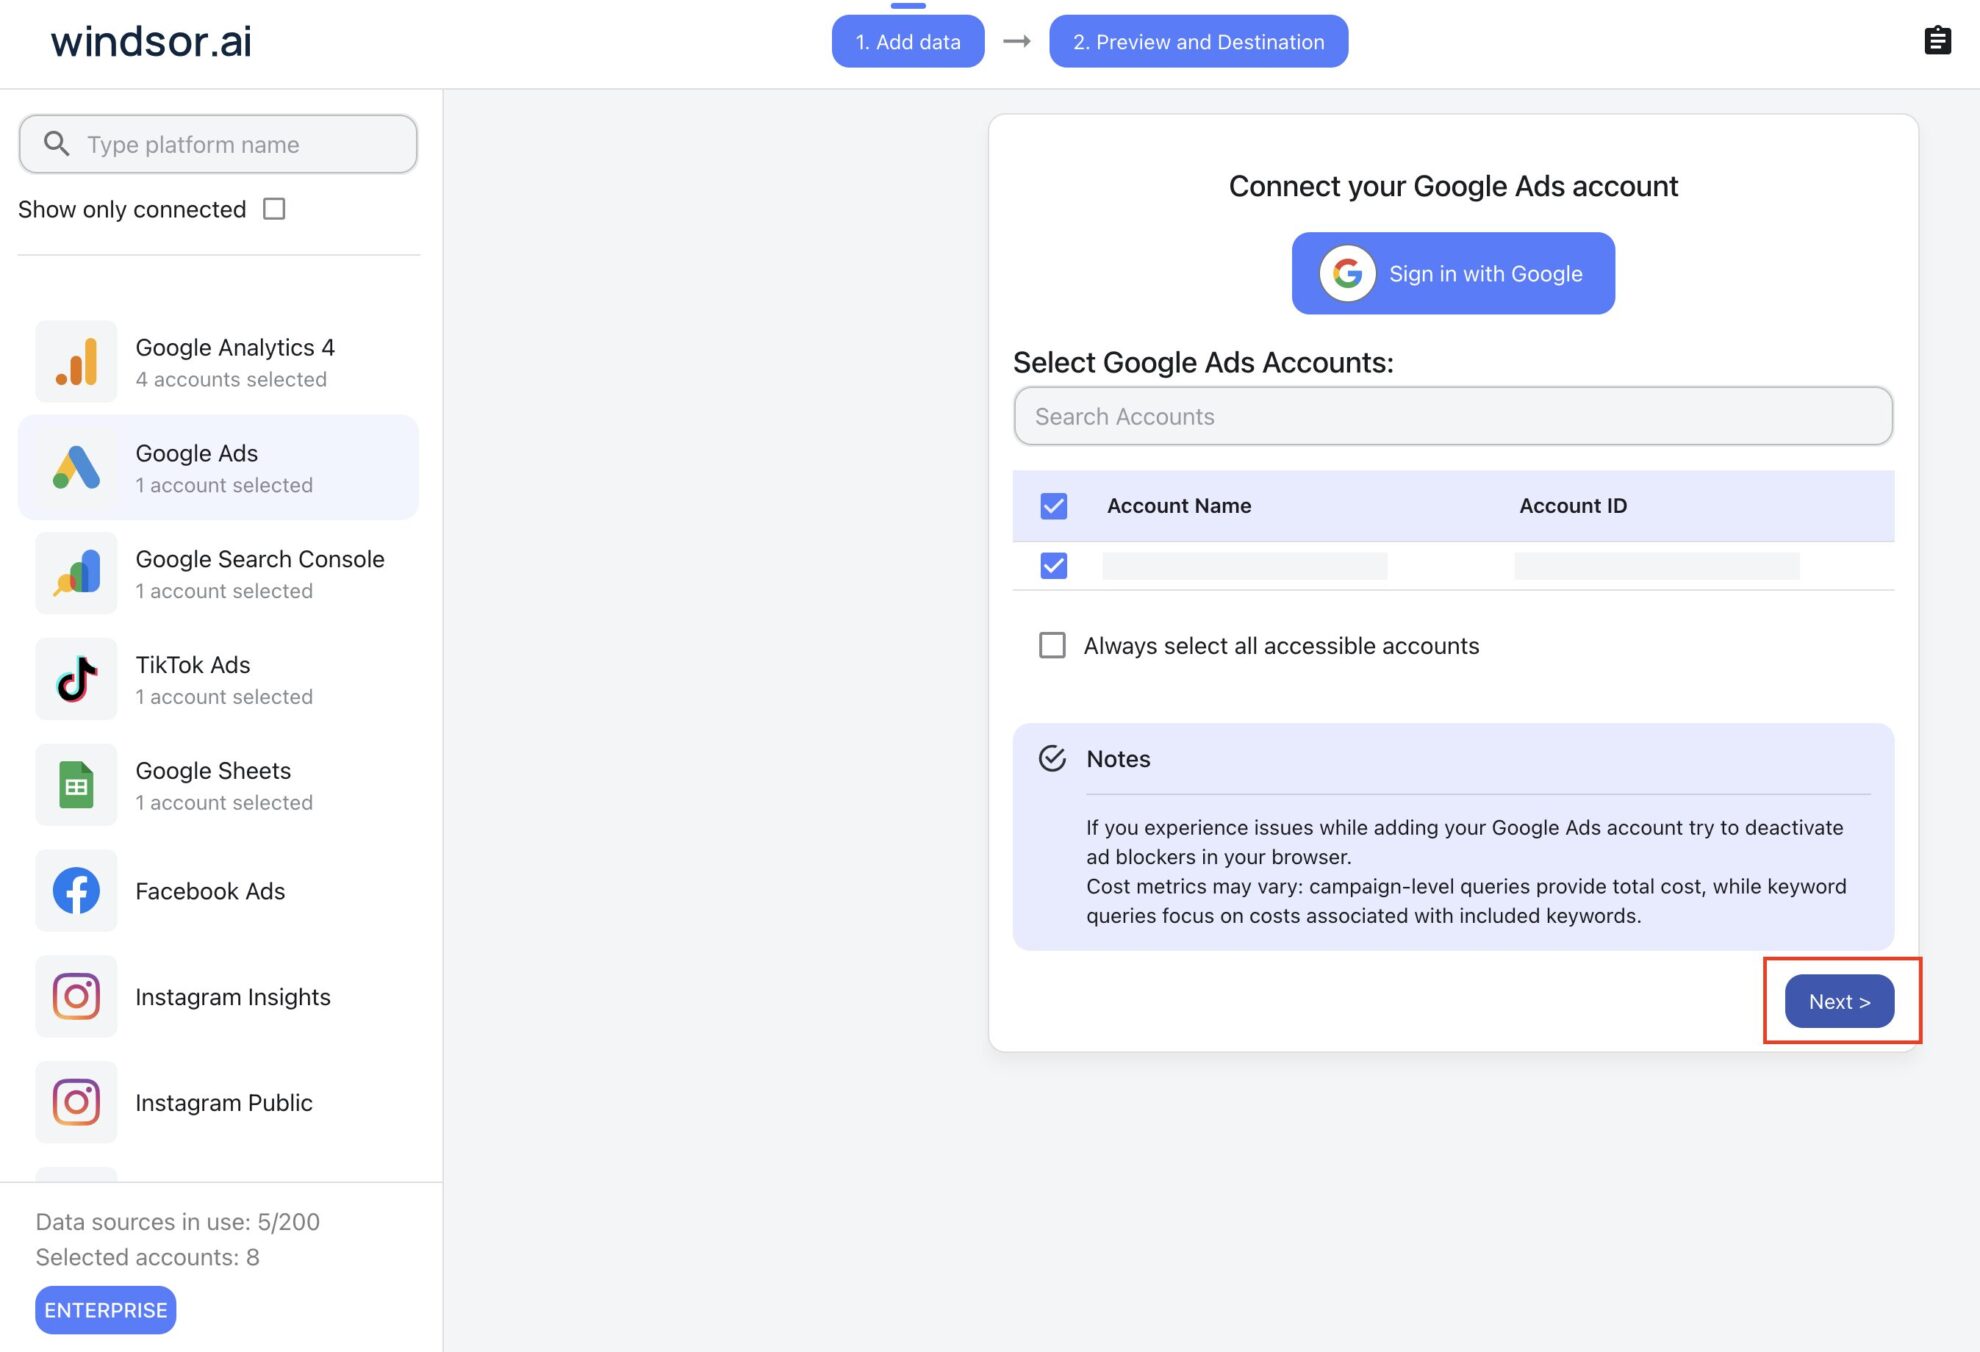
Task: Toggle the Show only connected checkbox
Action: [x=274, y=208]
